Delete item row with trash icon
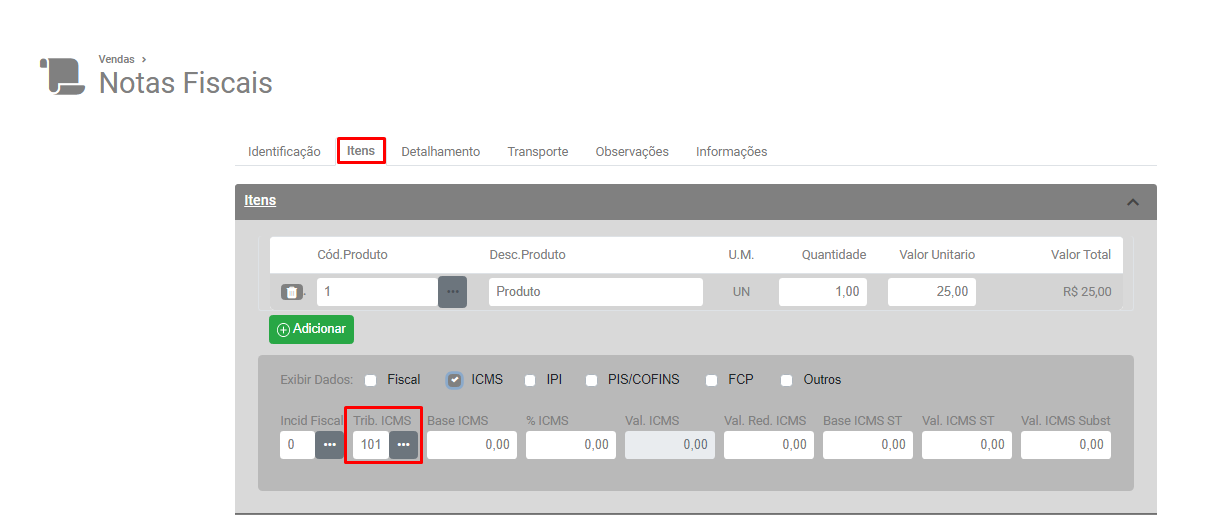 (x=291, y=292)
